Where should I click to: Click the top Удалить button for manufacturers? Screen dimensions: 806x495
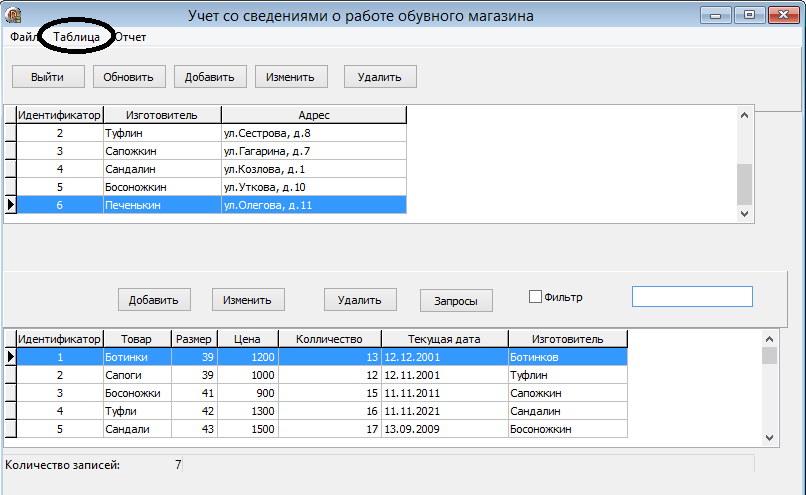pyautogui.click(x=380, y=77)
